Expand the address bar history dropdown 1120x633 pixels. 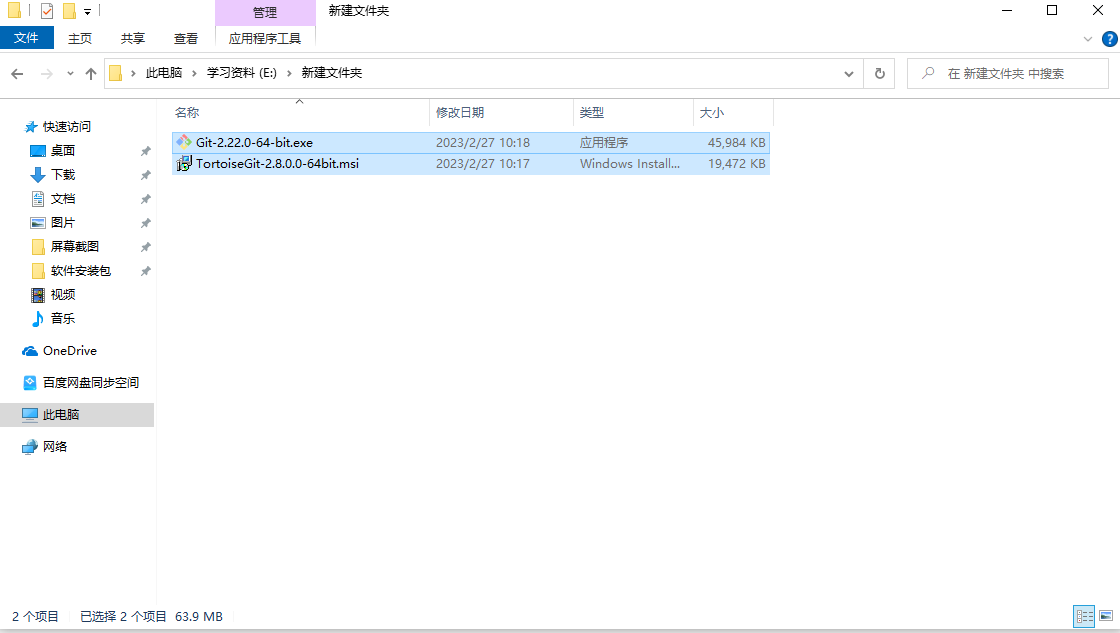pos(849,74)
